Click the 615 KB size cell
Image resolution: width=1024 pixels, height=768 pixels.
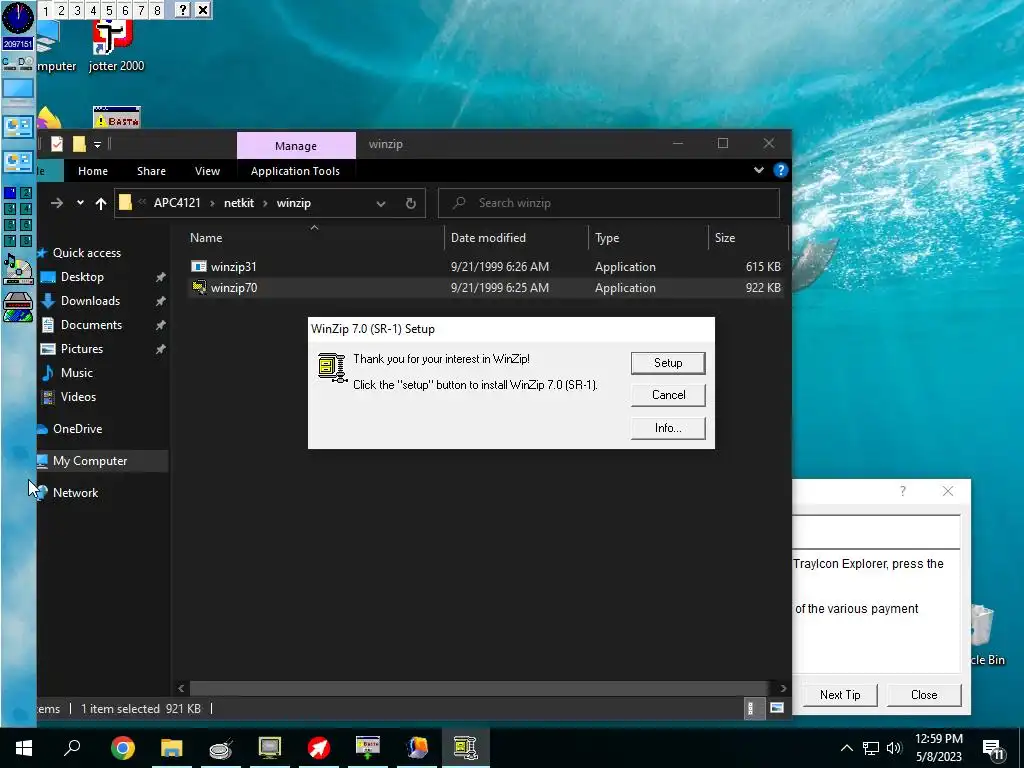click(763, 266)
